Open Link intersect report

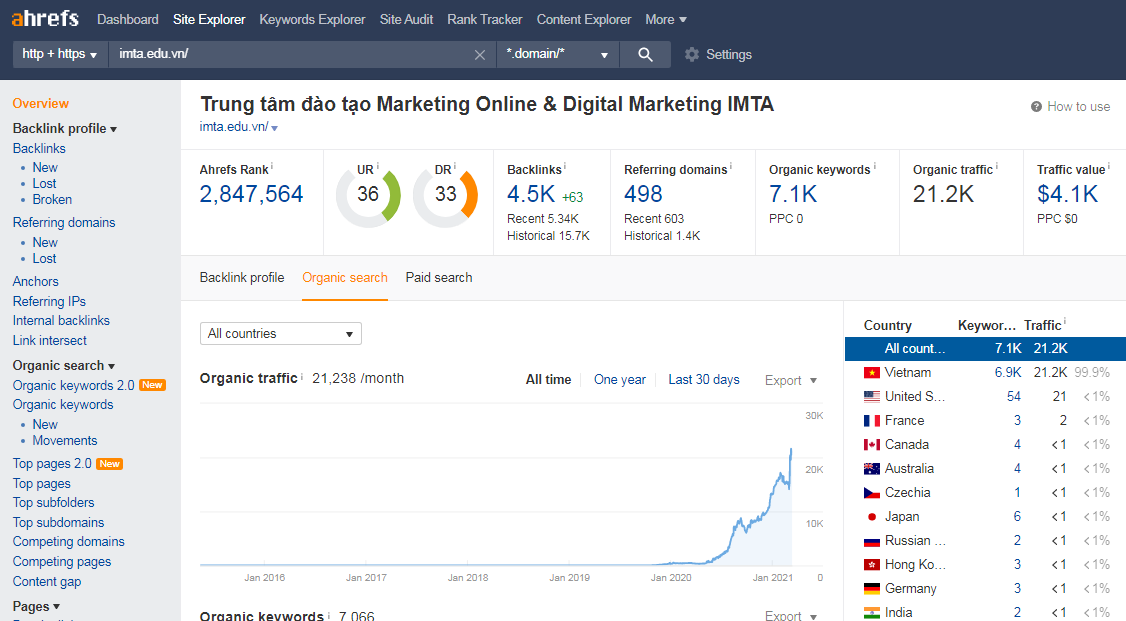coord(50,340)
